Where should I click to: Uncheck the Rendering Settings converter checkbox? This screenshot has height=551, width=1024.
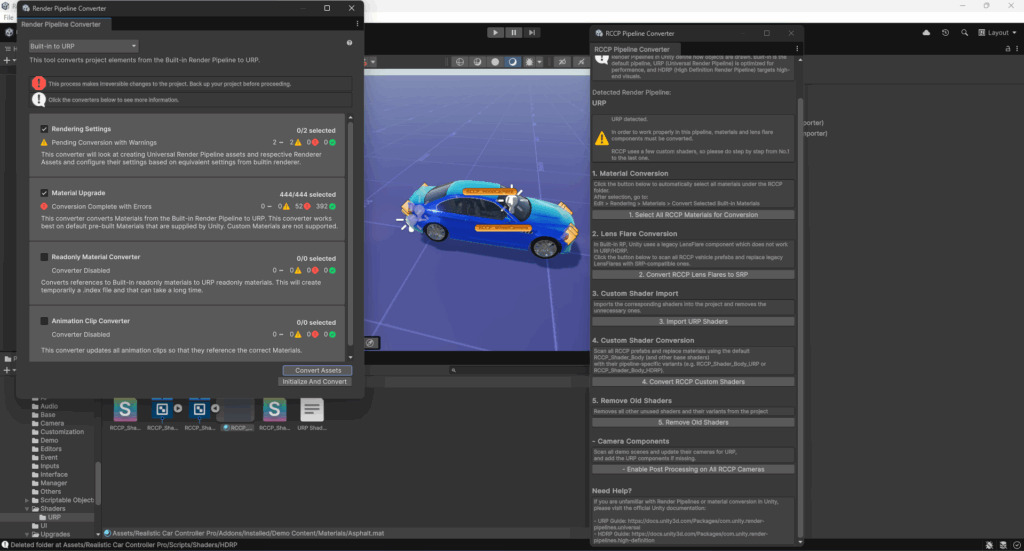44,129
